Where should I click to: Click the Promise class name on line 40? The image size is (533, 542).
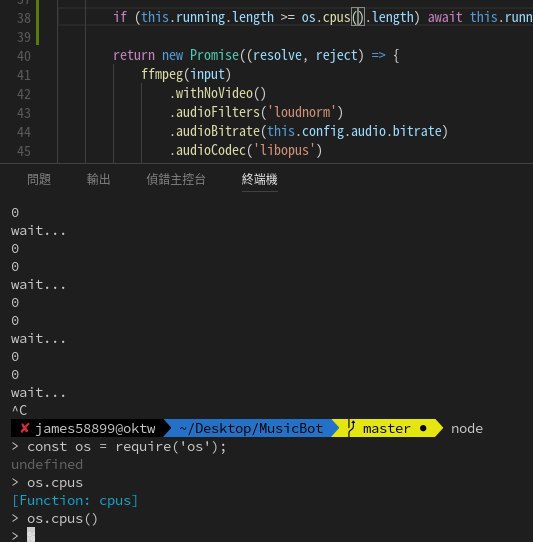pos(214,55)
